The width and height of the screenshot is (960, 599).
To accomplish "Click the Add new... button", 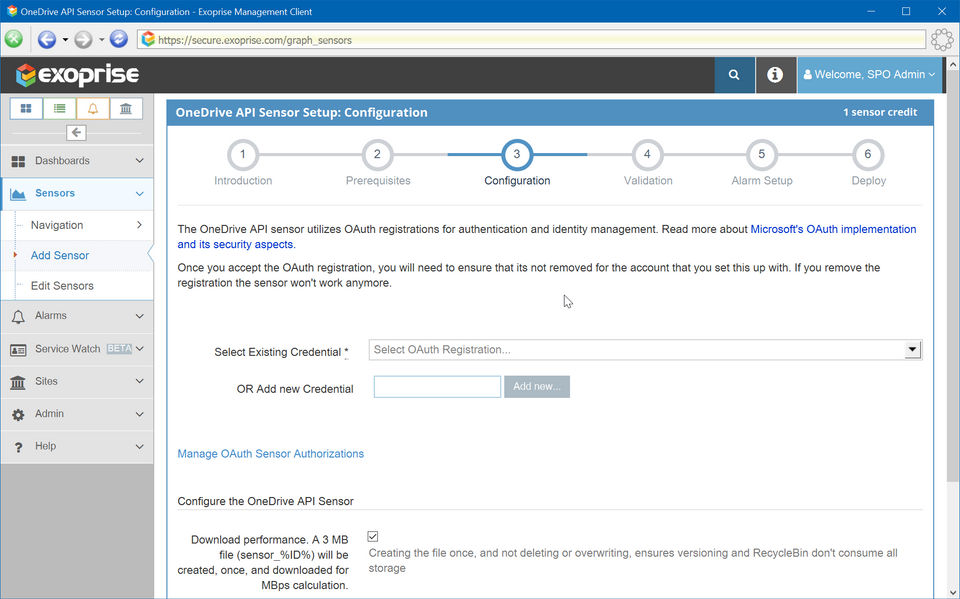I will click(x=537, y=387).
